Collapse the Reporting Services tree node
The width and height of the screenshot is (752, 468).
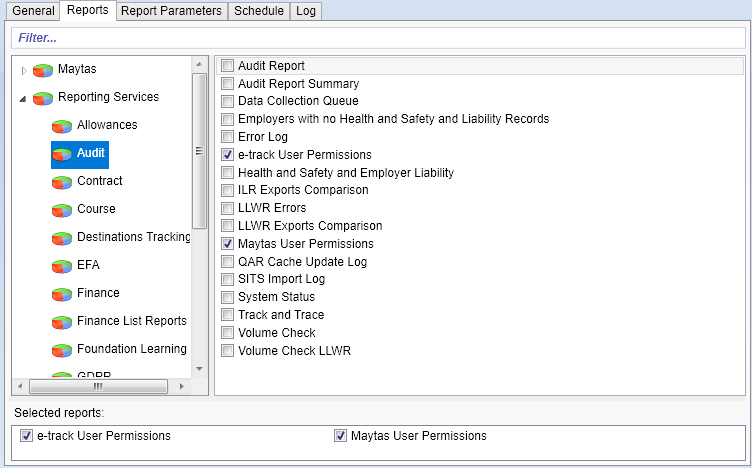pyautogui.click(x=25, y=98)
